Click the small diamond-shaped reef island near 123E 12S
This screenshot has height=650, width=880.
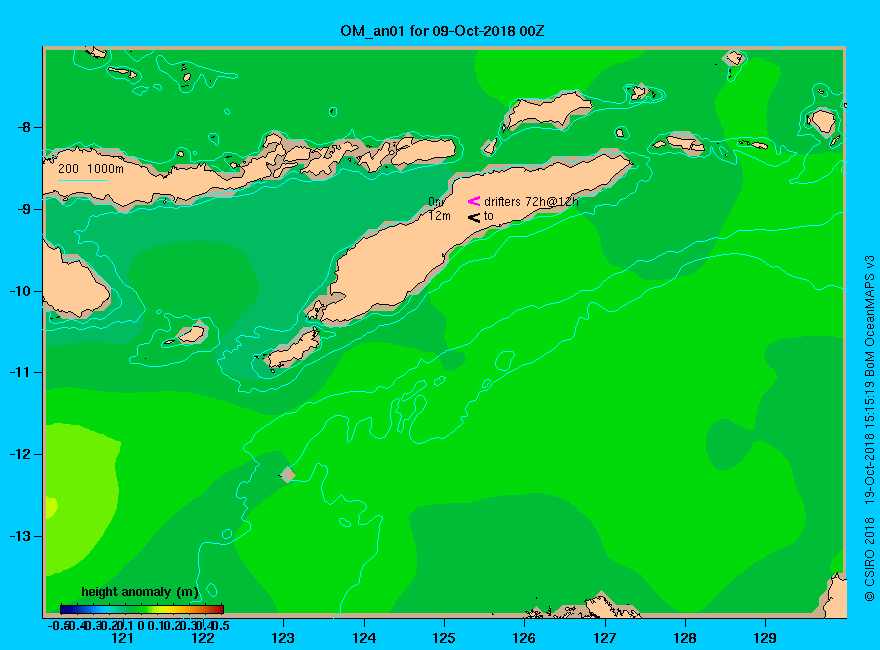pyautogui.click(x=287, y=474)
